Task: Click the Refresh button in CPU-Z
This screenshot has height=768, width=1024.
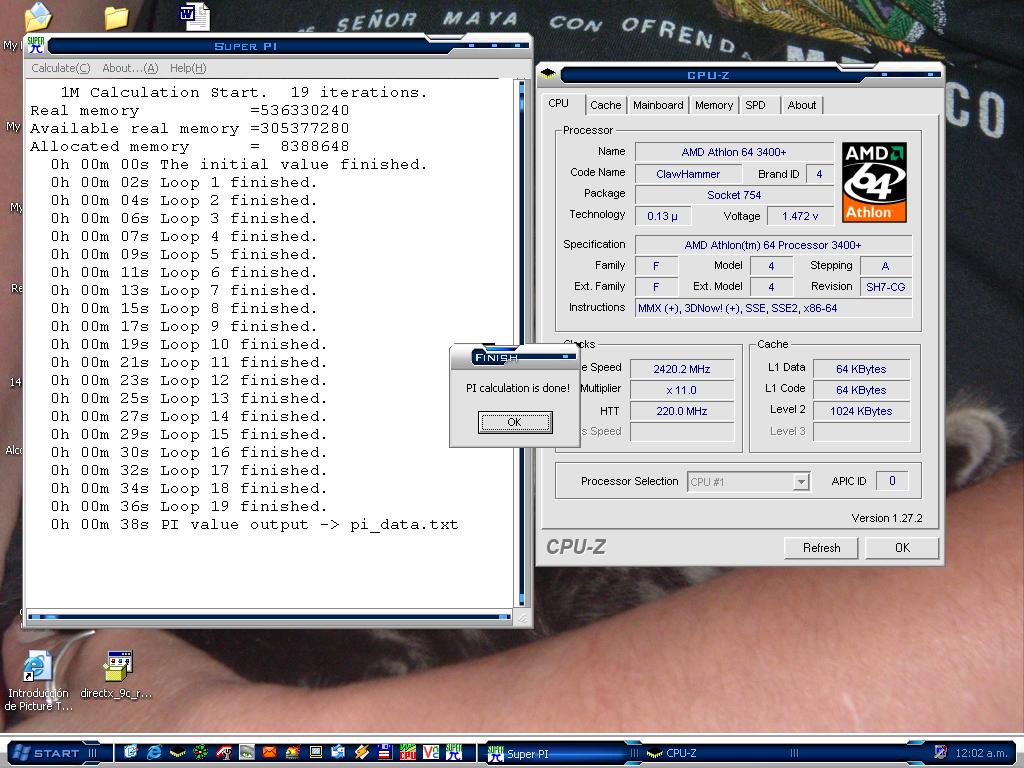Action: pyautogui.click(x=822, y=548)
